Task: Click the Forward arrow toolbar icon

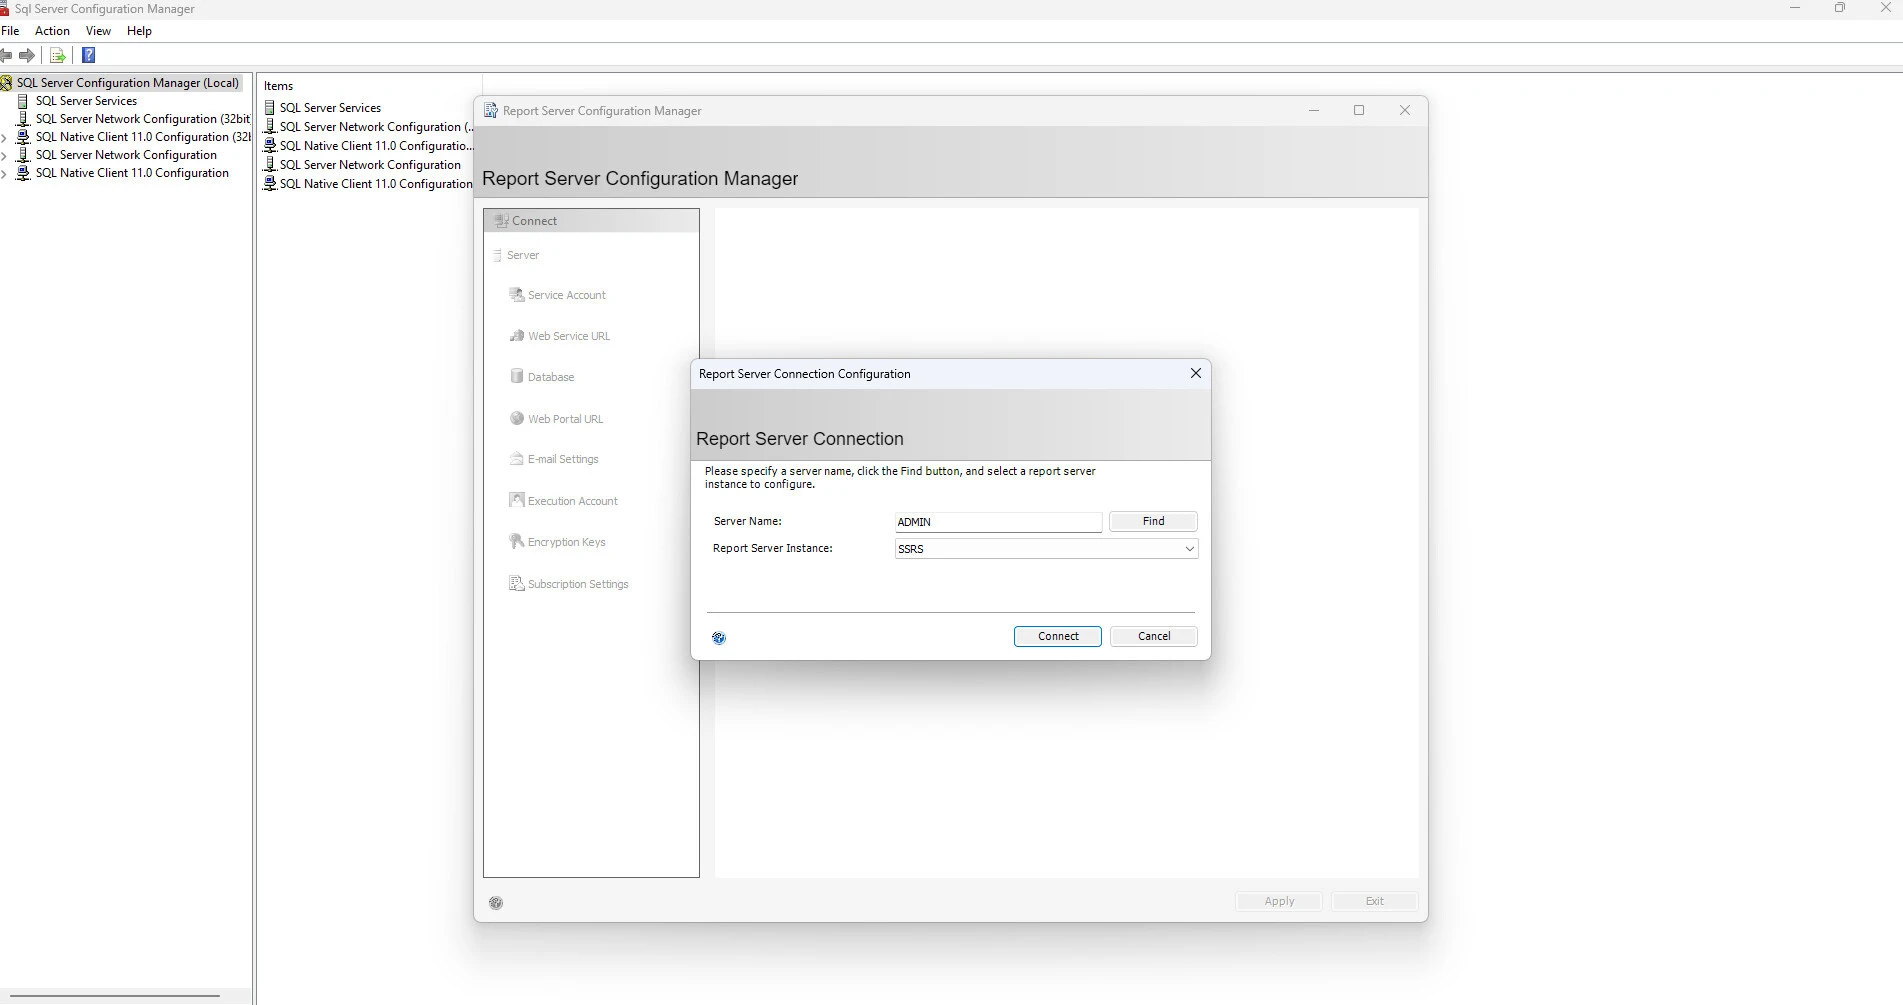Action: [x=27, y=56]
